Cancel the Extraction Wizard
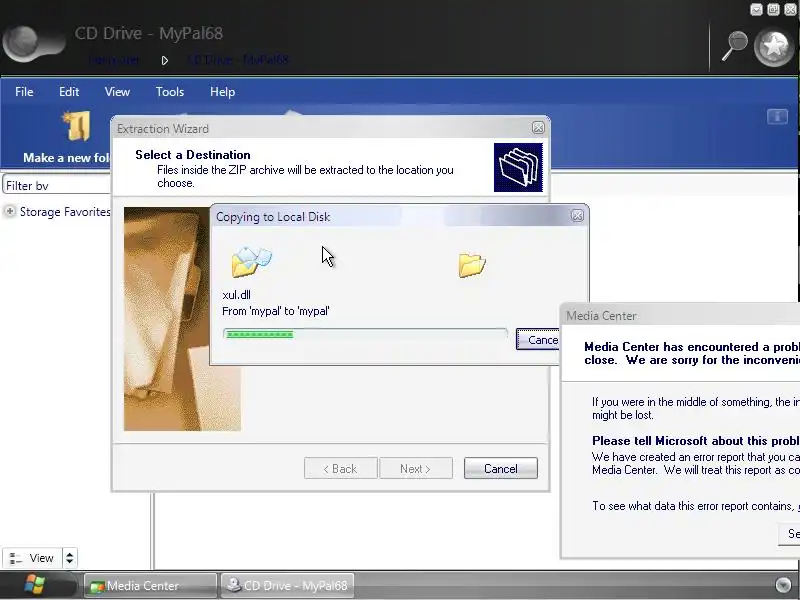This screenshot has height=600, width=800. 501,468
